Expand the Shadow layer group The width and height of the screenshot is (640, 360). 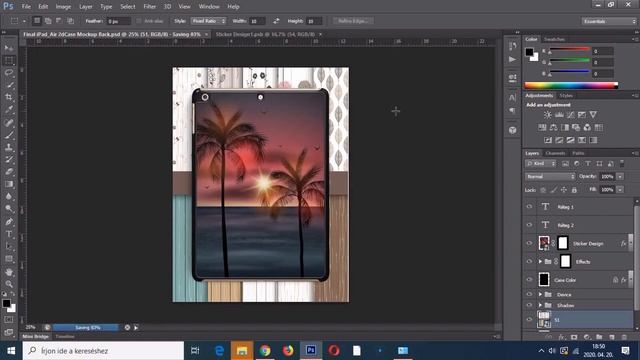pos(540,305)
